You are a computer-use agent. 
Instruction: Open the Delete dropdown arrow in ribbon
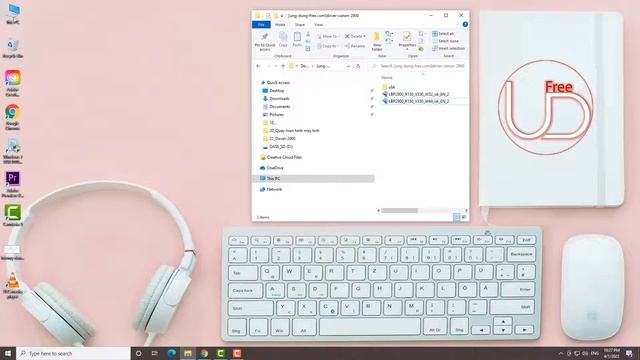pyautogui.click(x=364, y=36)
